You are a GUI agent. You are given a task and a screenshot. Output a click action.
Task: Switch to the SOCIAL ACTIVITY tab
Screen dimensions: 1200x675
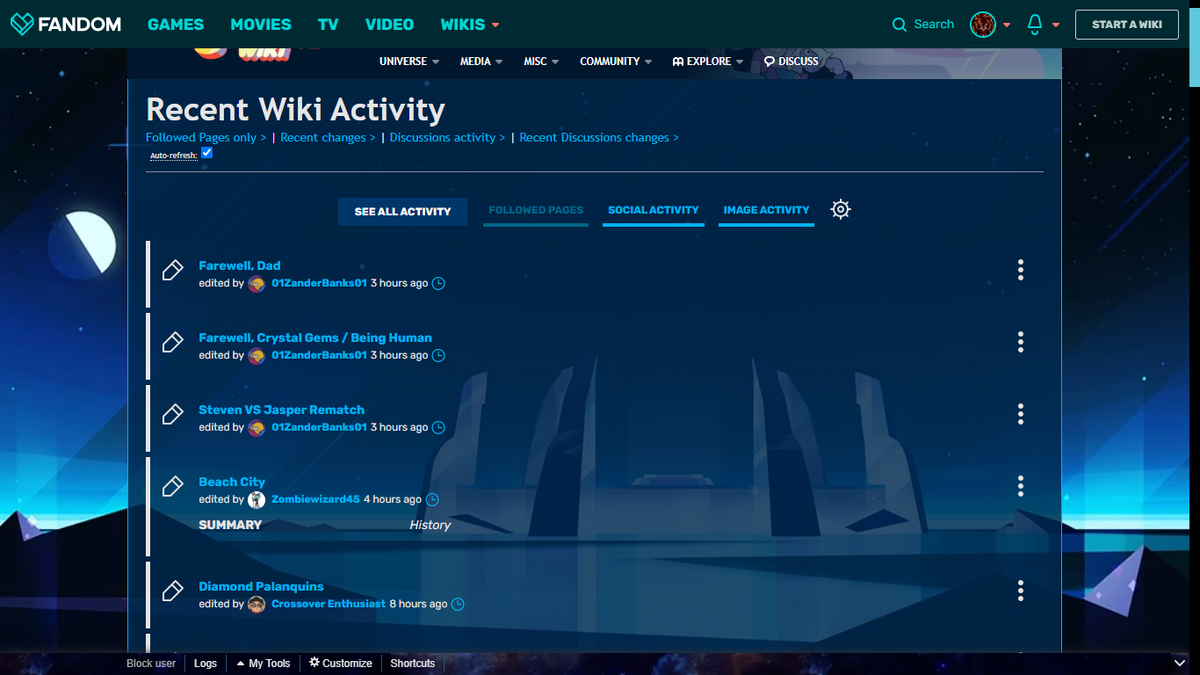[x=653, y=210]
